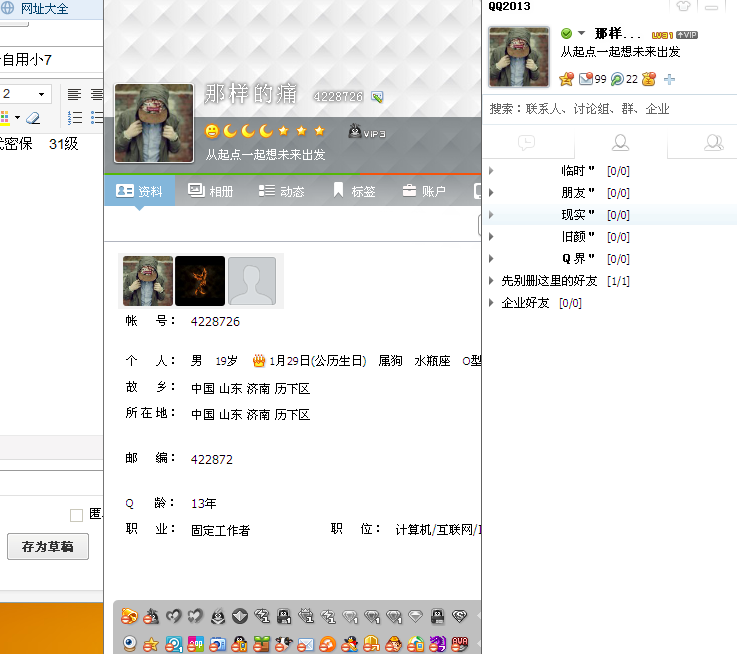Select the dark flame avatar thumbnail
Screen dimensions: 737x654
pyautogui.click(x=200, y=281)
